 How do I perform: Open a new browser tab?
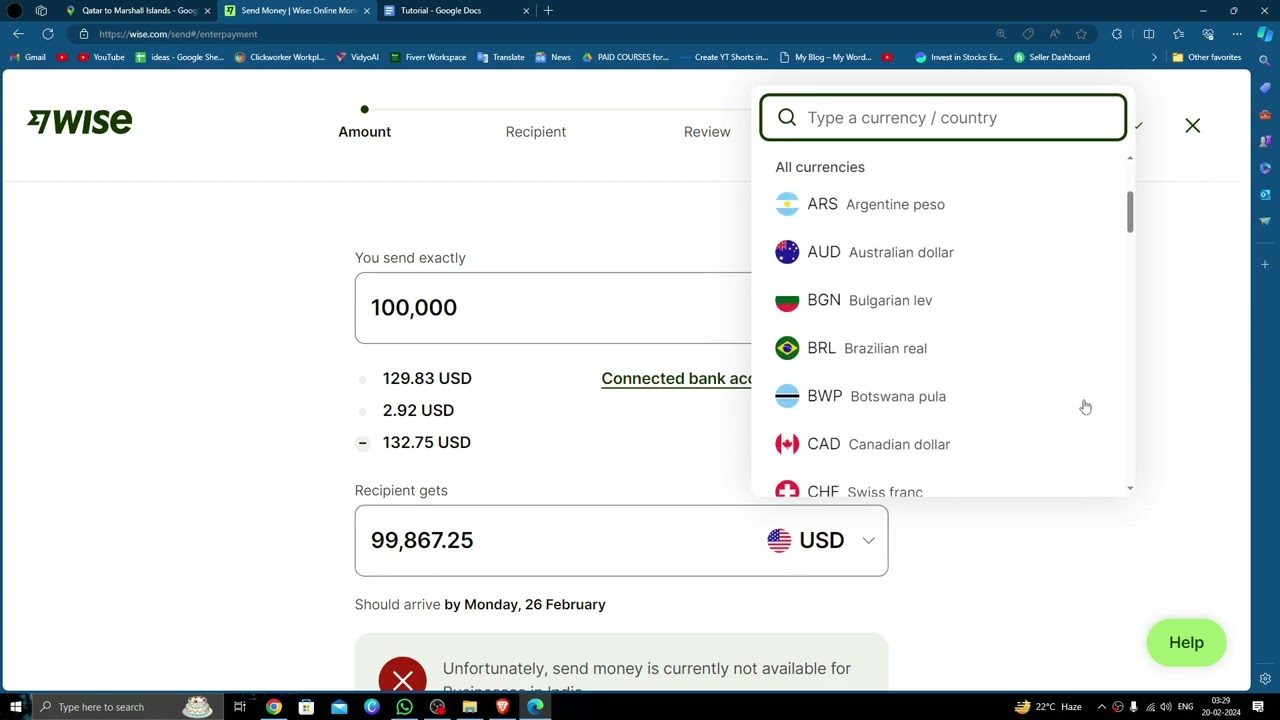pyautogui.click(x=548, y=10)
